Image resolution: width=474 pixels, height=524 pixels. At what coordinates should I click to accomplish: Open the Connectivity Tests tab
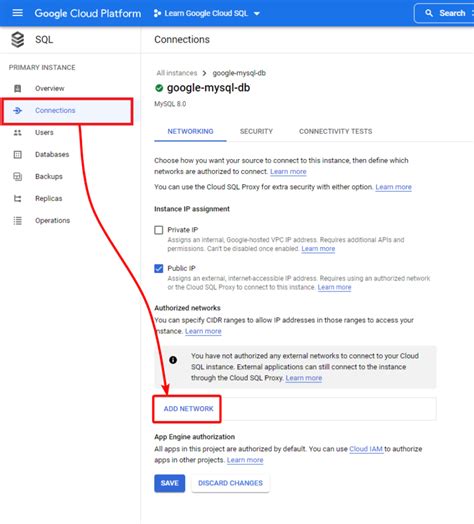[x=336, y=131]
